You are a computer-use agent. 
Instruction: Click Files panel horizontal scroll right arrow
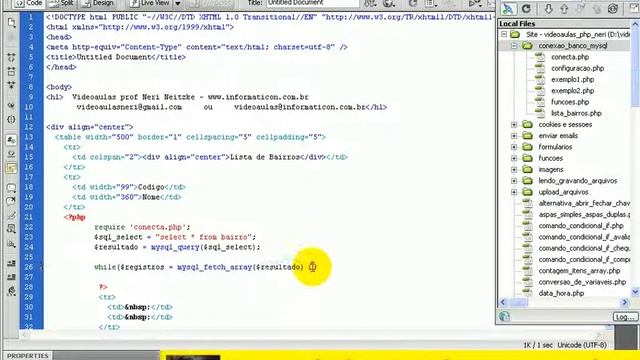624,302
